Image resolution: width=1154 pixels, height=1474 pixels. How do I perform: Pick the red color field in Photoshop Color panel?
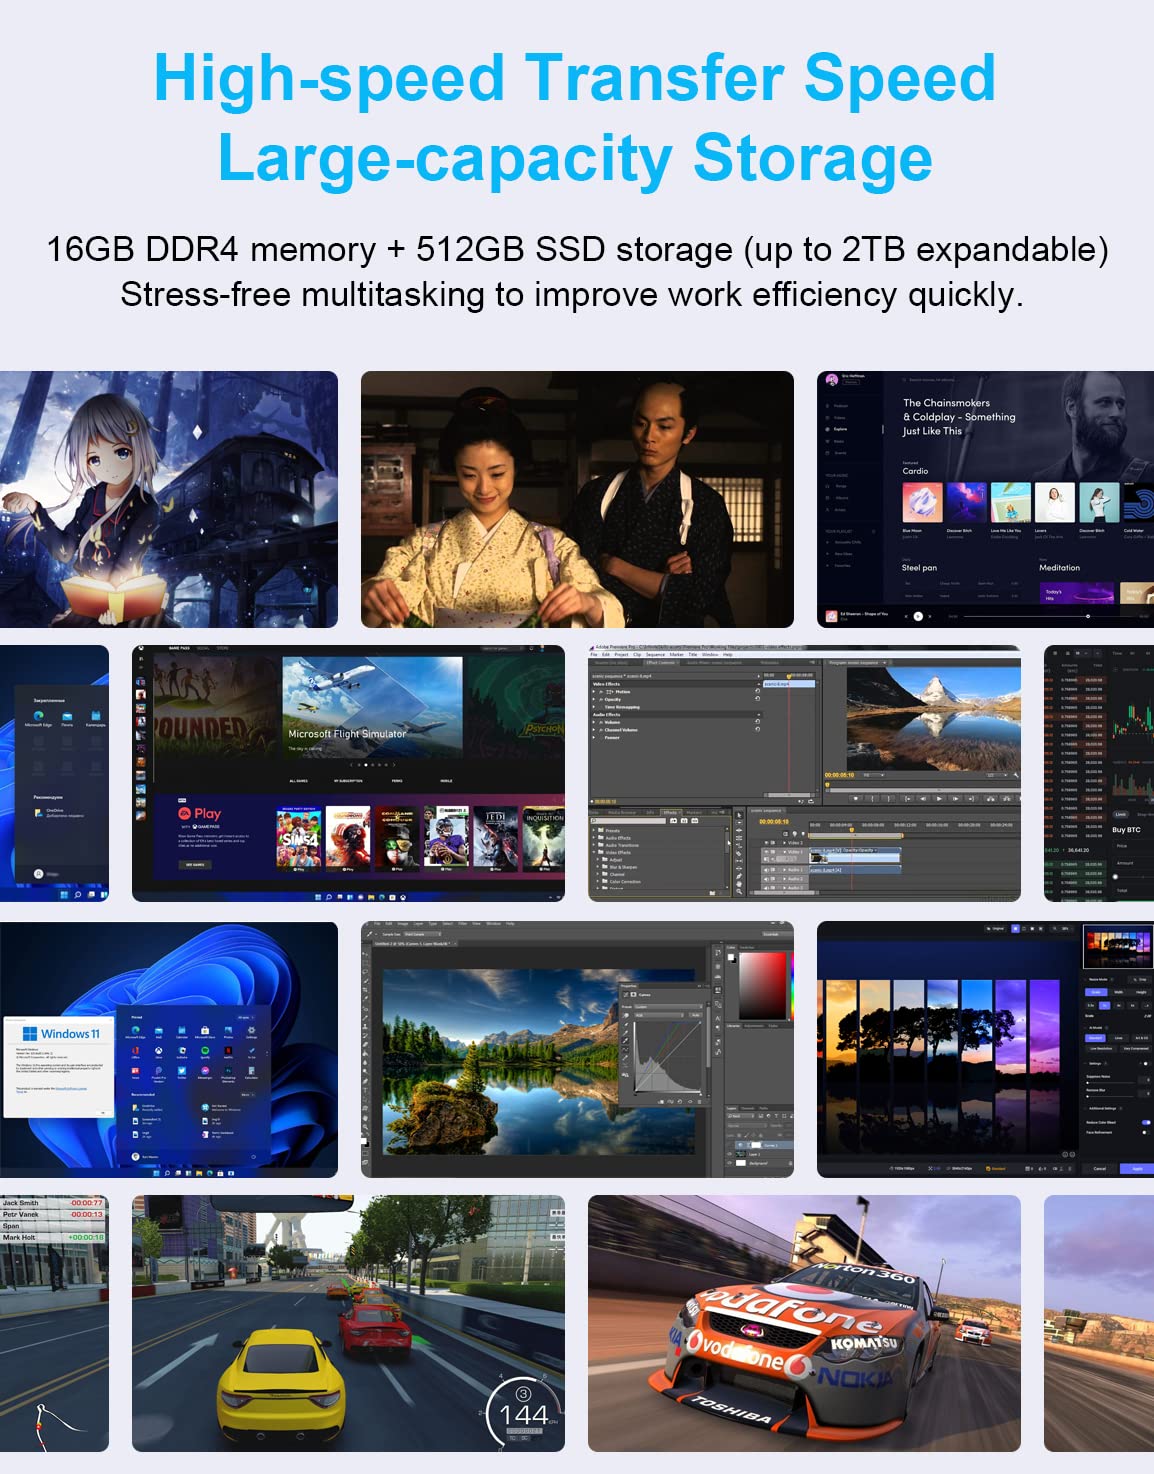[764, 988]
